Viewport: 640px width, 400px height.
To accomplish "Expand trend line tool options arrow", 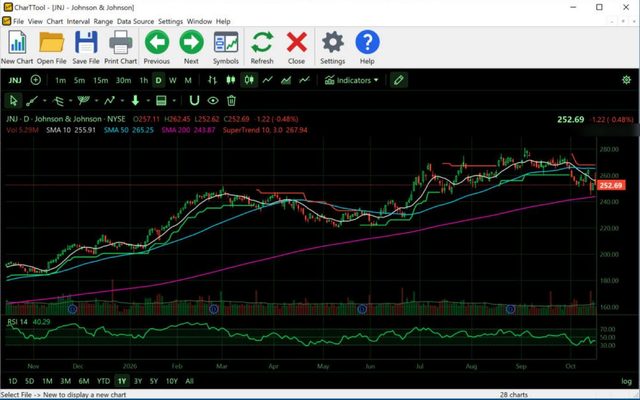I will click(44, 101).
